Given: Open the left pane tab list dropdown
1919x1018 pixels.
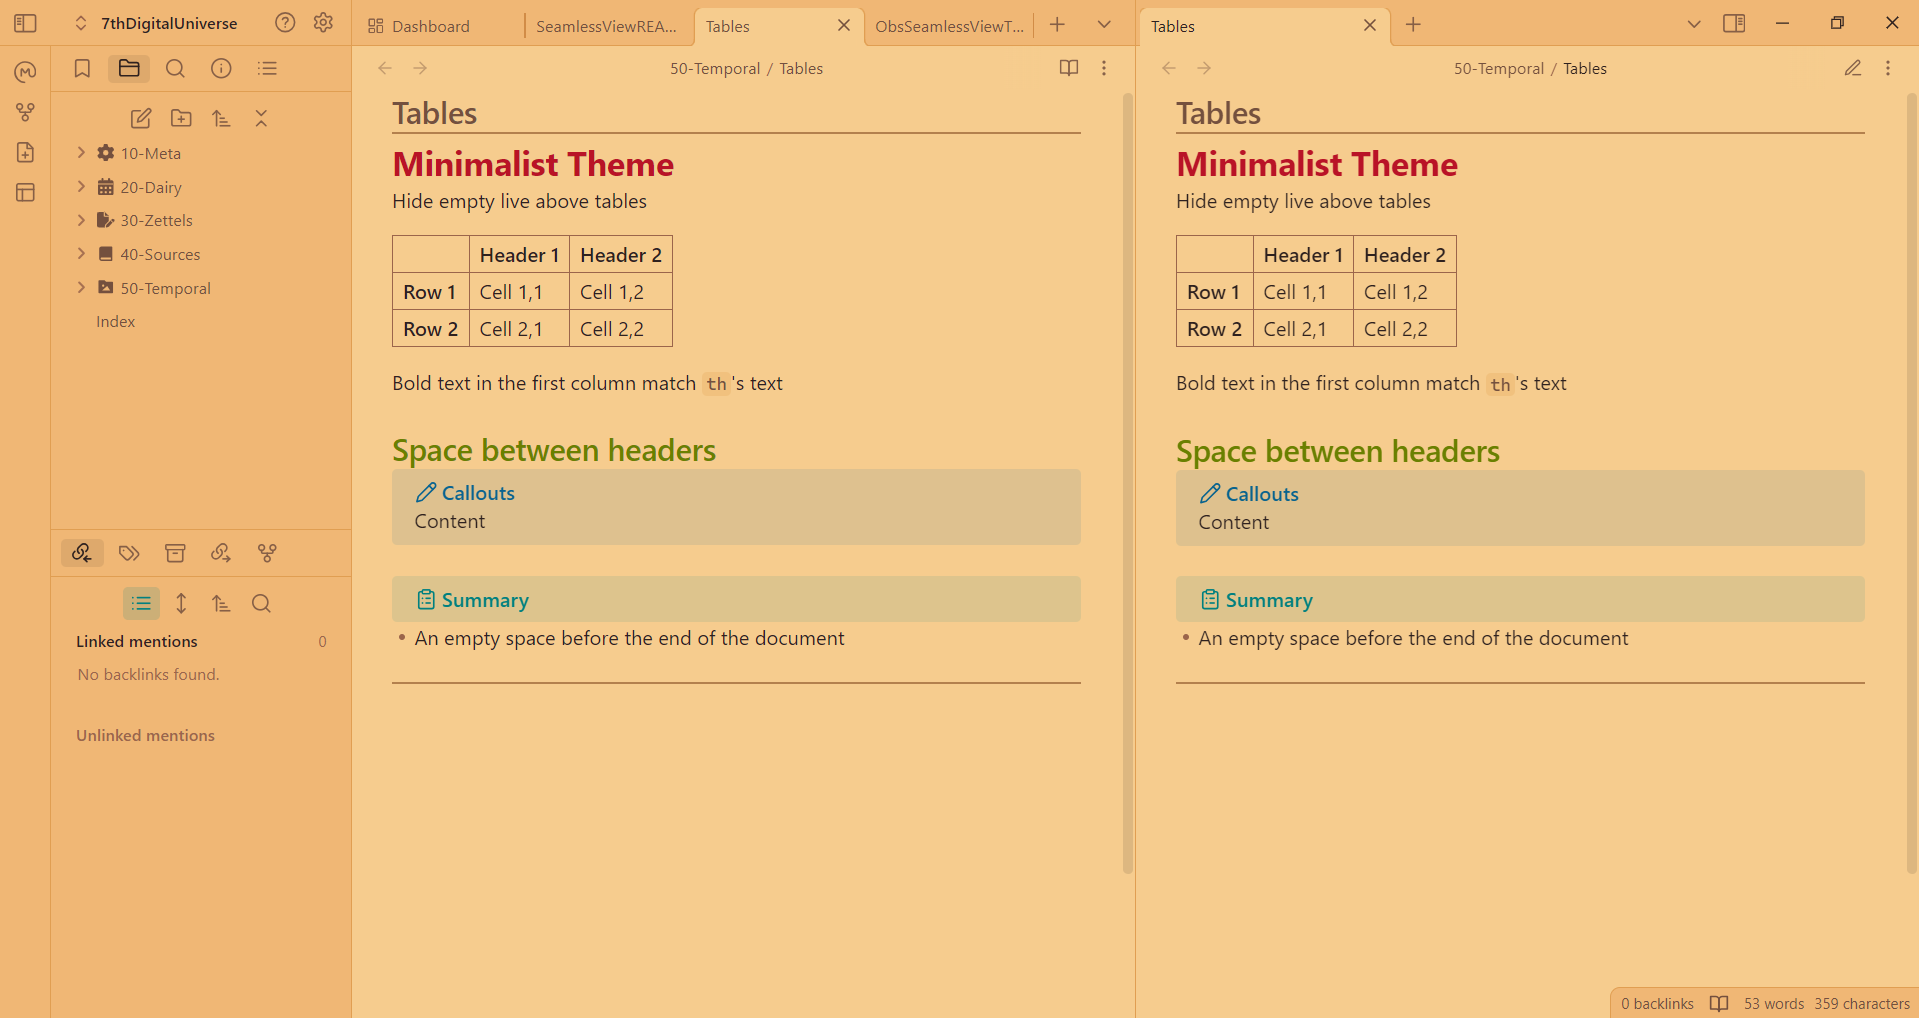Looking at the screenshot, I should pyautogui.click(x=1104, y=25).
